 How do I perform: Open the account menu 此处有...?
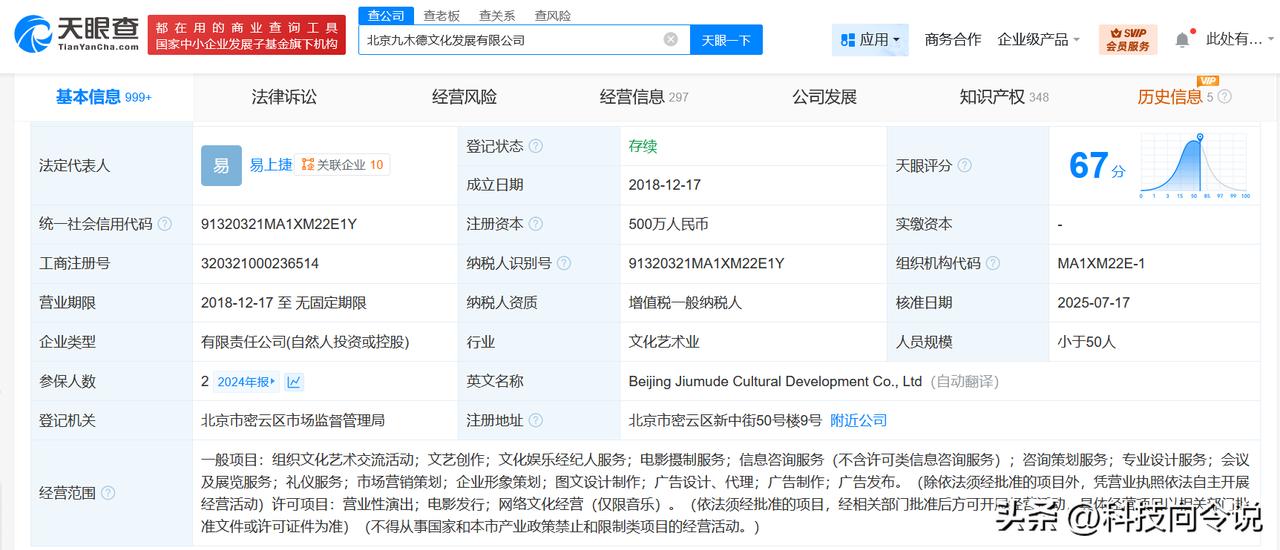[1240, 39]
